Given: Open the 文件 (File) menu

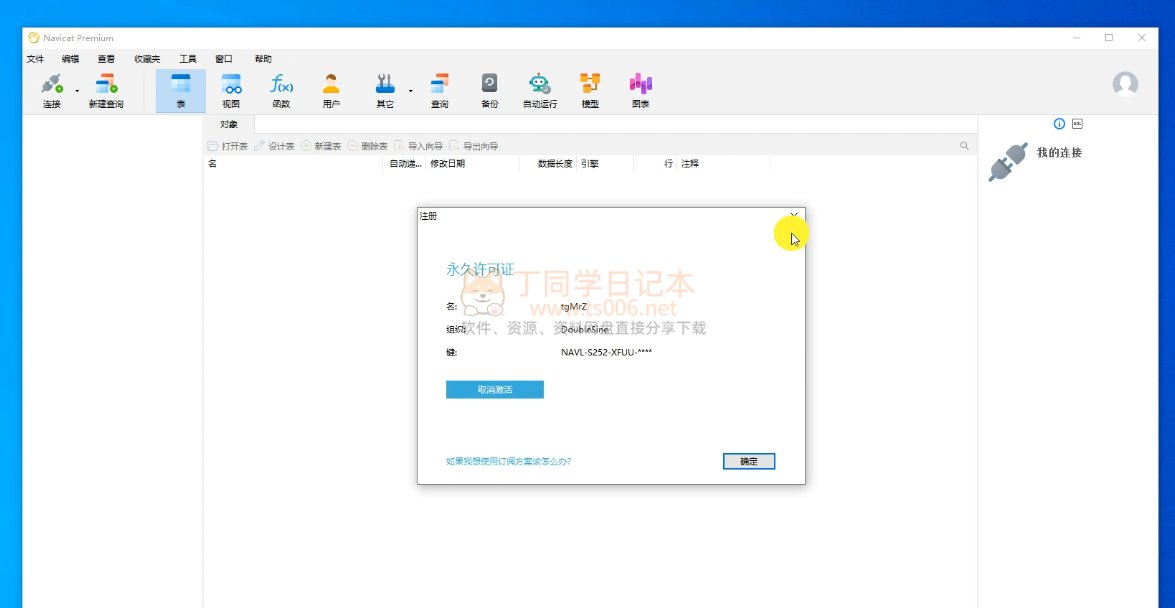Looking at the screenshot, I should coord(35,59).
